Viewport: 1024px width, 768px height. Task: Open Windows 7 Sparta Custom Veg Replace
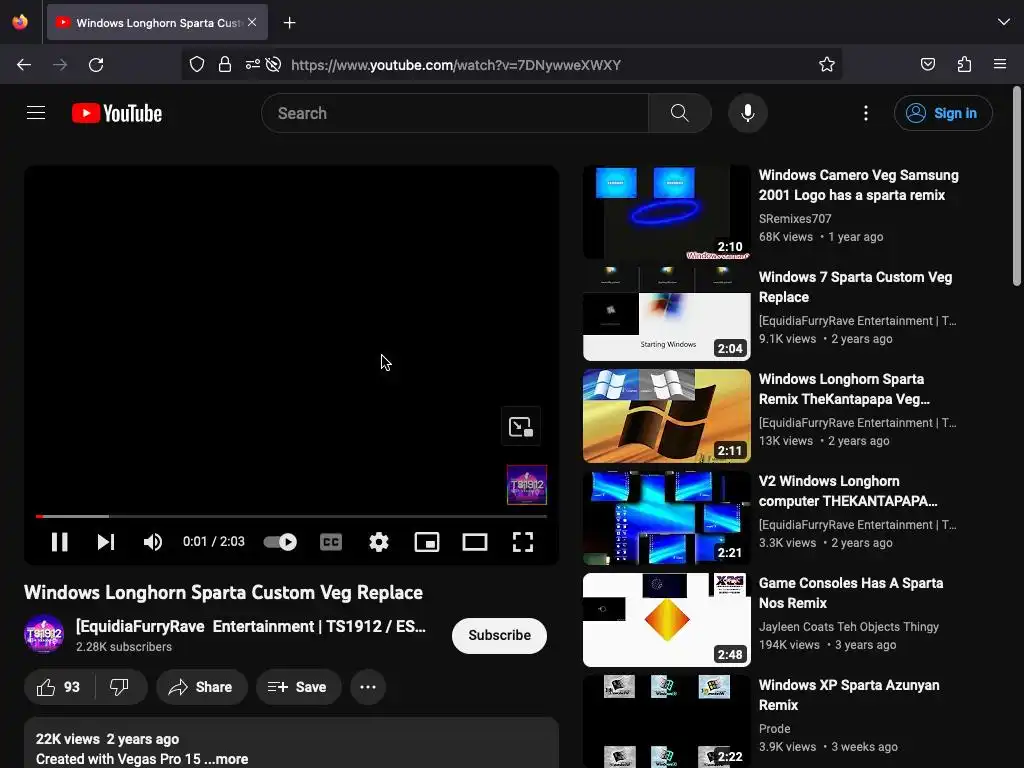(x=855, y=287)
